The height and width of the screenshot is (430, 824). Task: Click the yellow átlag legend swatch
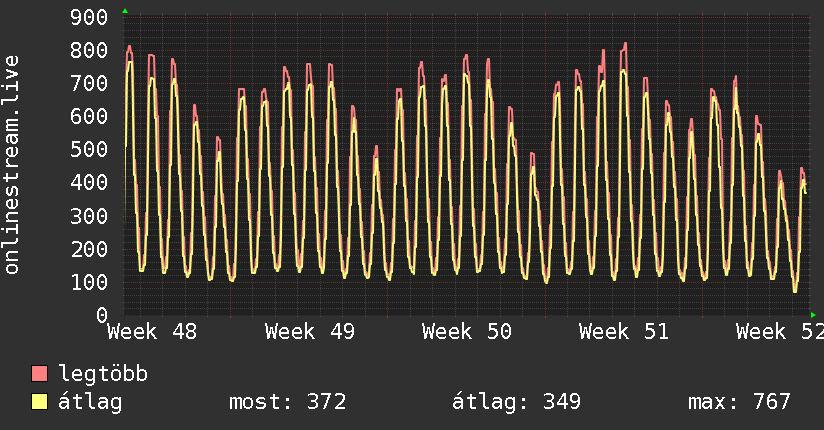(40, 402)
